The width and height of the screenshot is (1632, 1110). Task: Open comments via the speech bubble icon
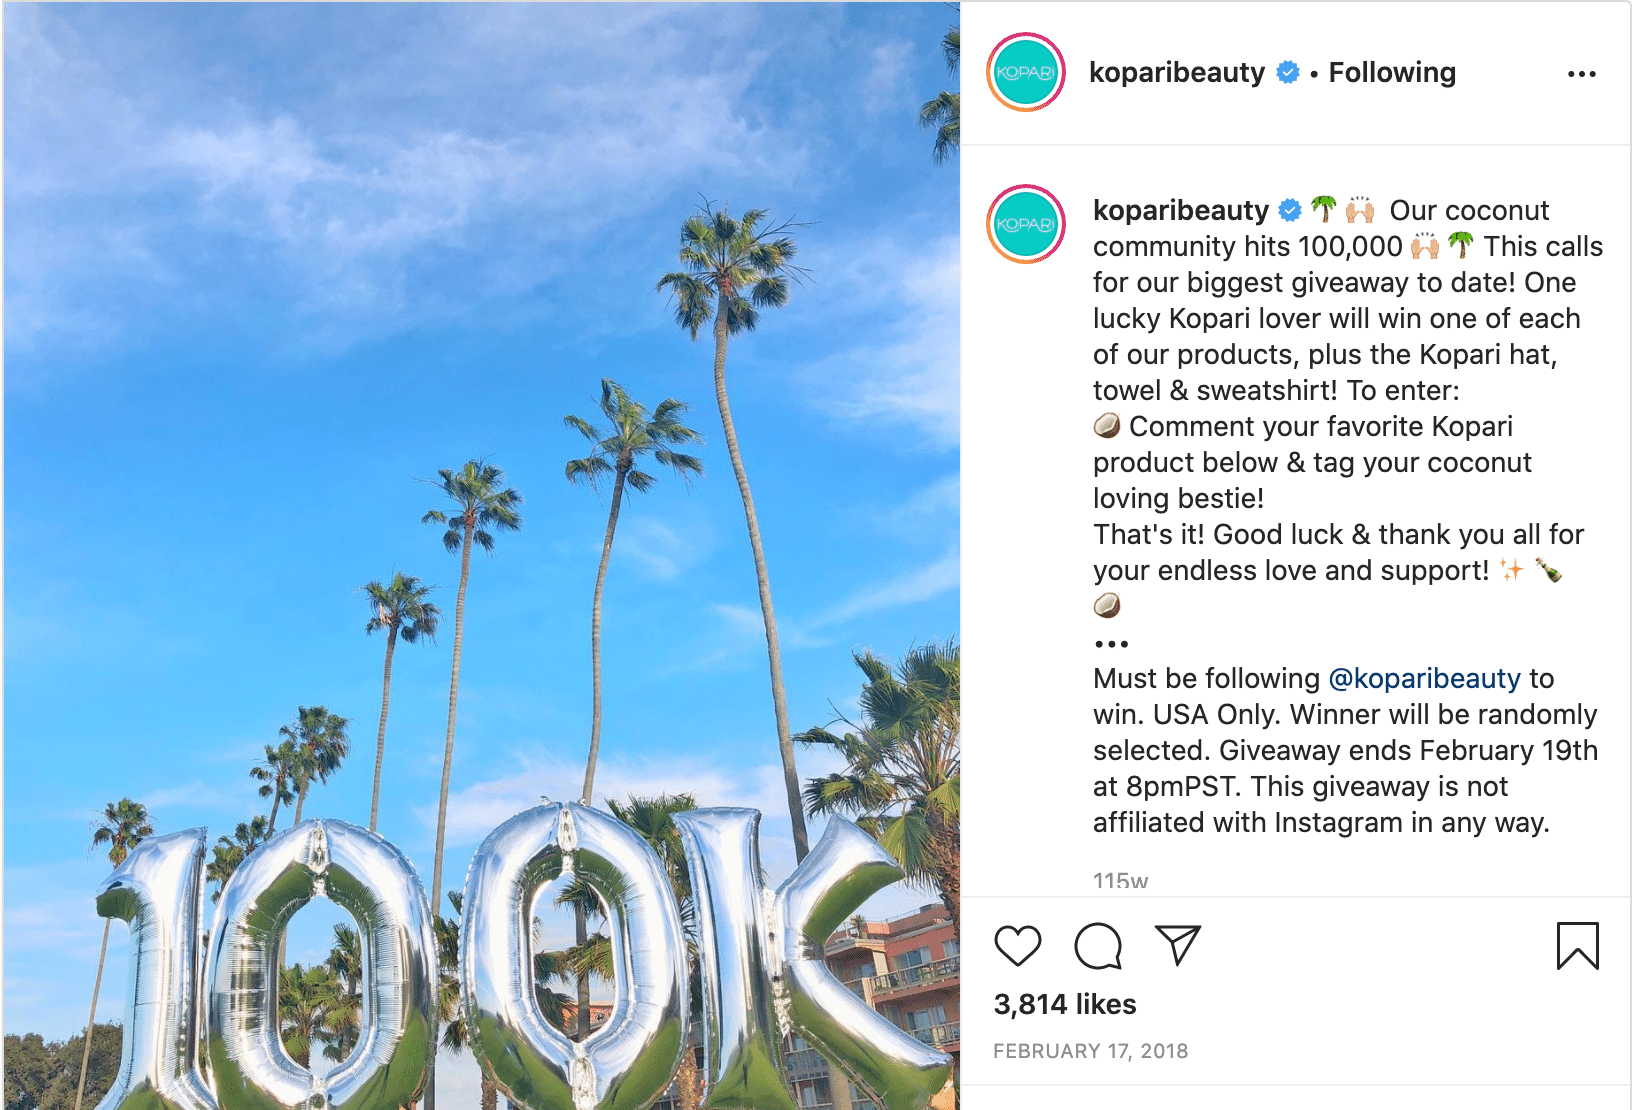(1098, 946)
